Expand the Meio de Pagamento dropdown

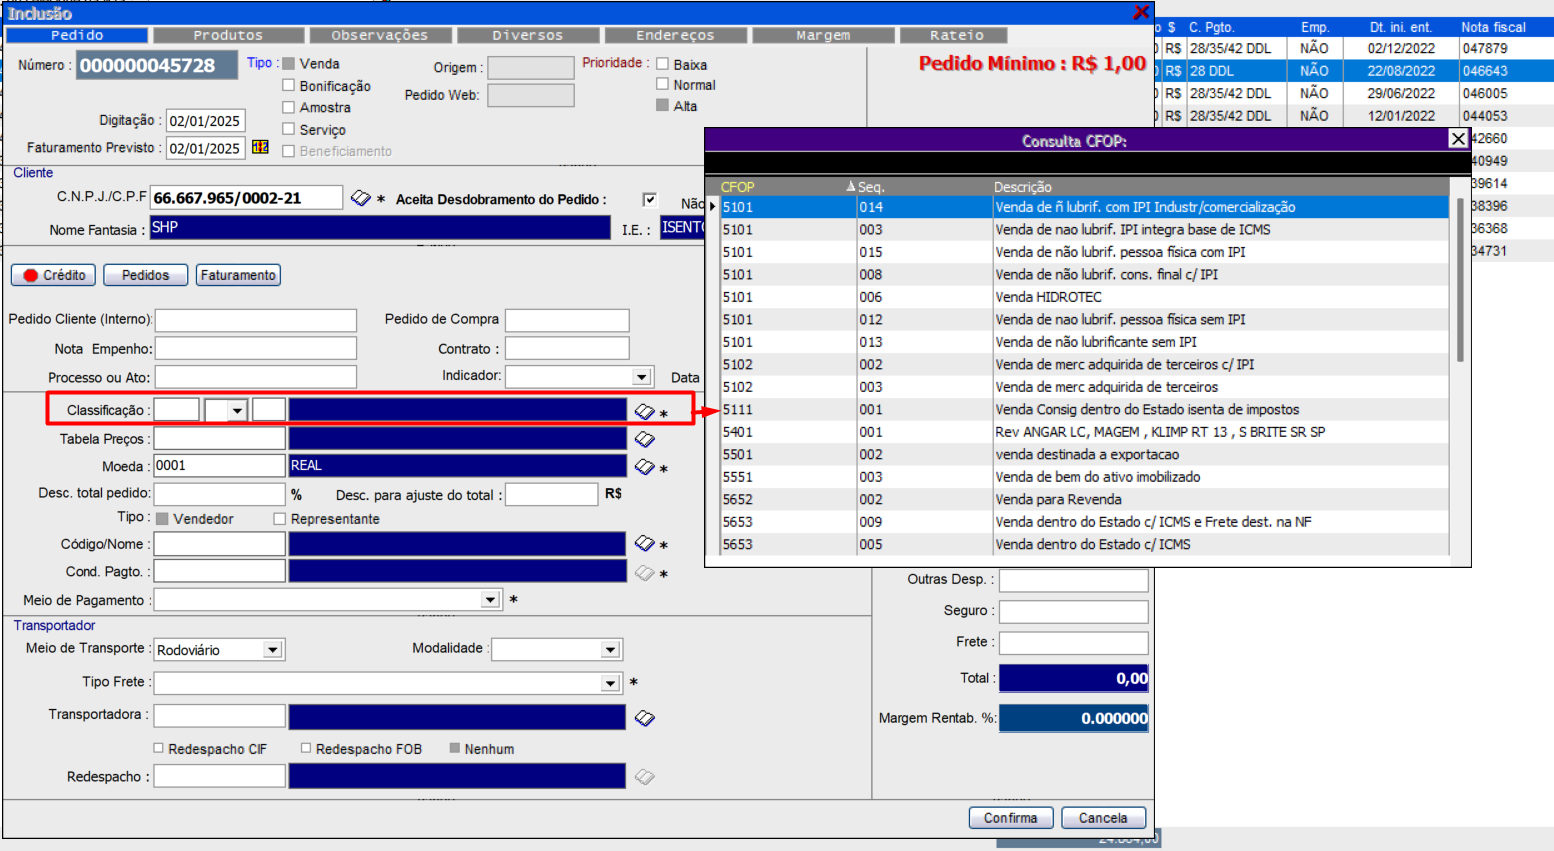pyautogui.click(x=490, y=600)
